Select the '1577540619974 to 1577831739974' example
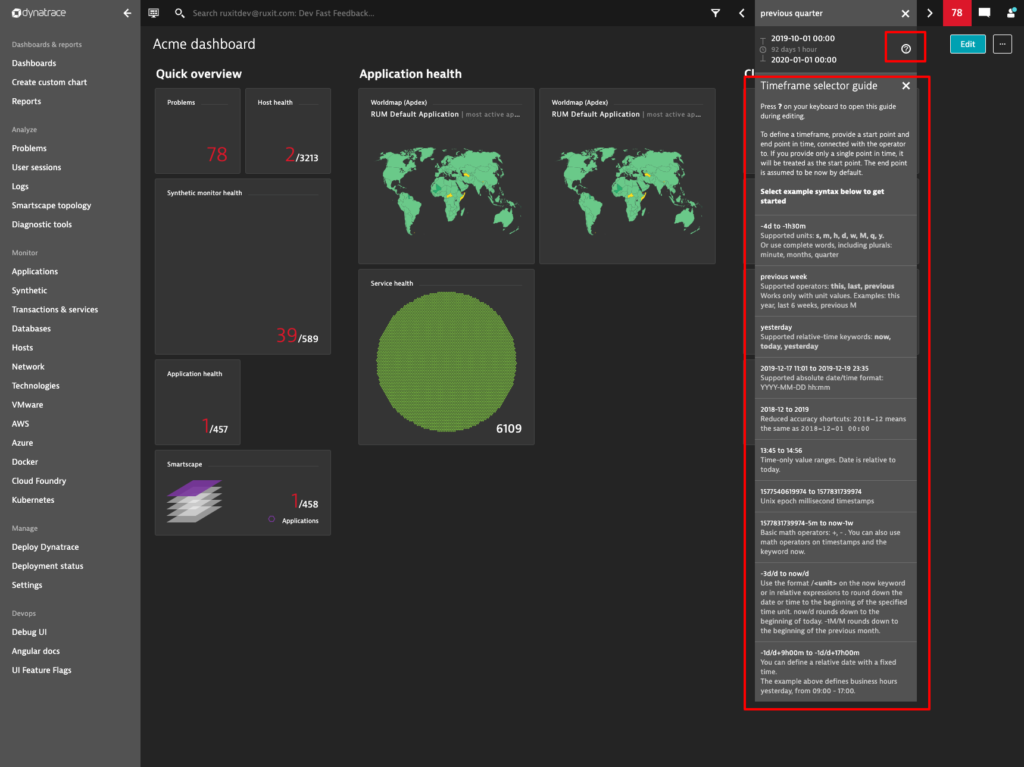 (836, 497)
